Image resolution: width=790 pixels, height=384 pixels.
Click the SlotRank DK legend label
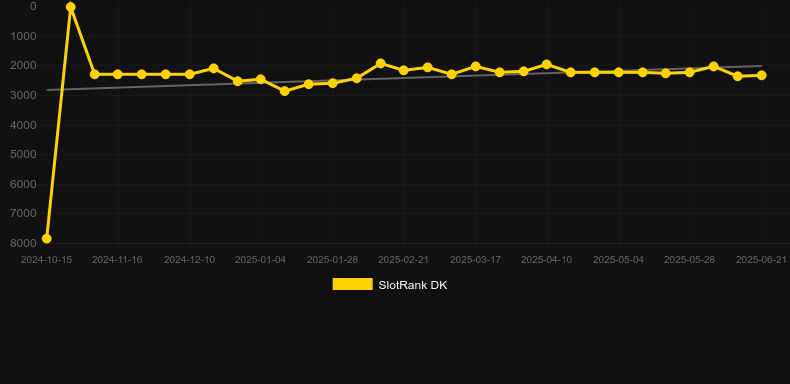click(413, 285)
